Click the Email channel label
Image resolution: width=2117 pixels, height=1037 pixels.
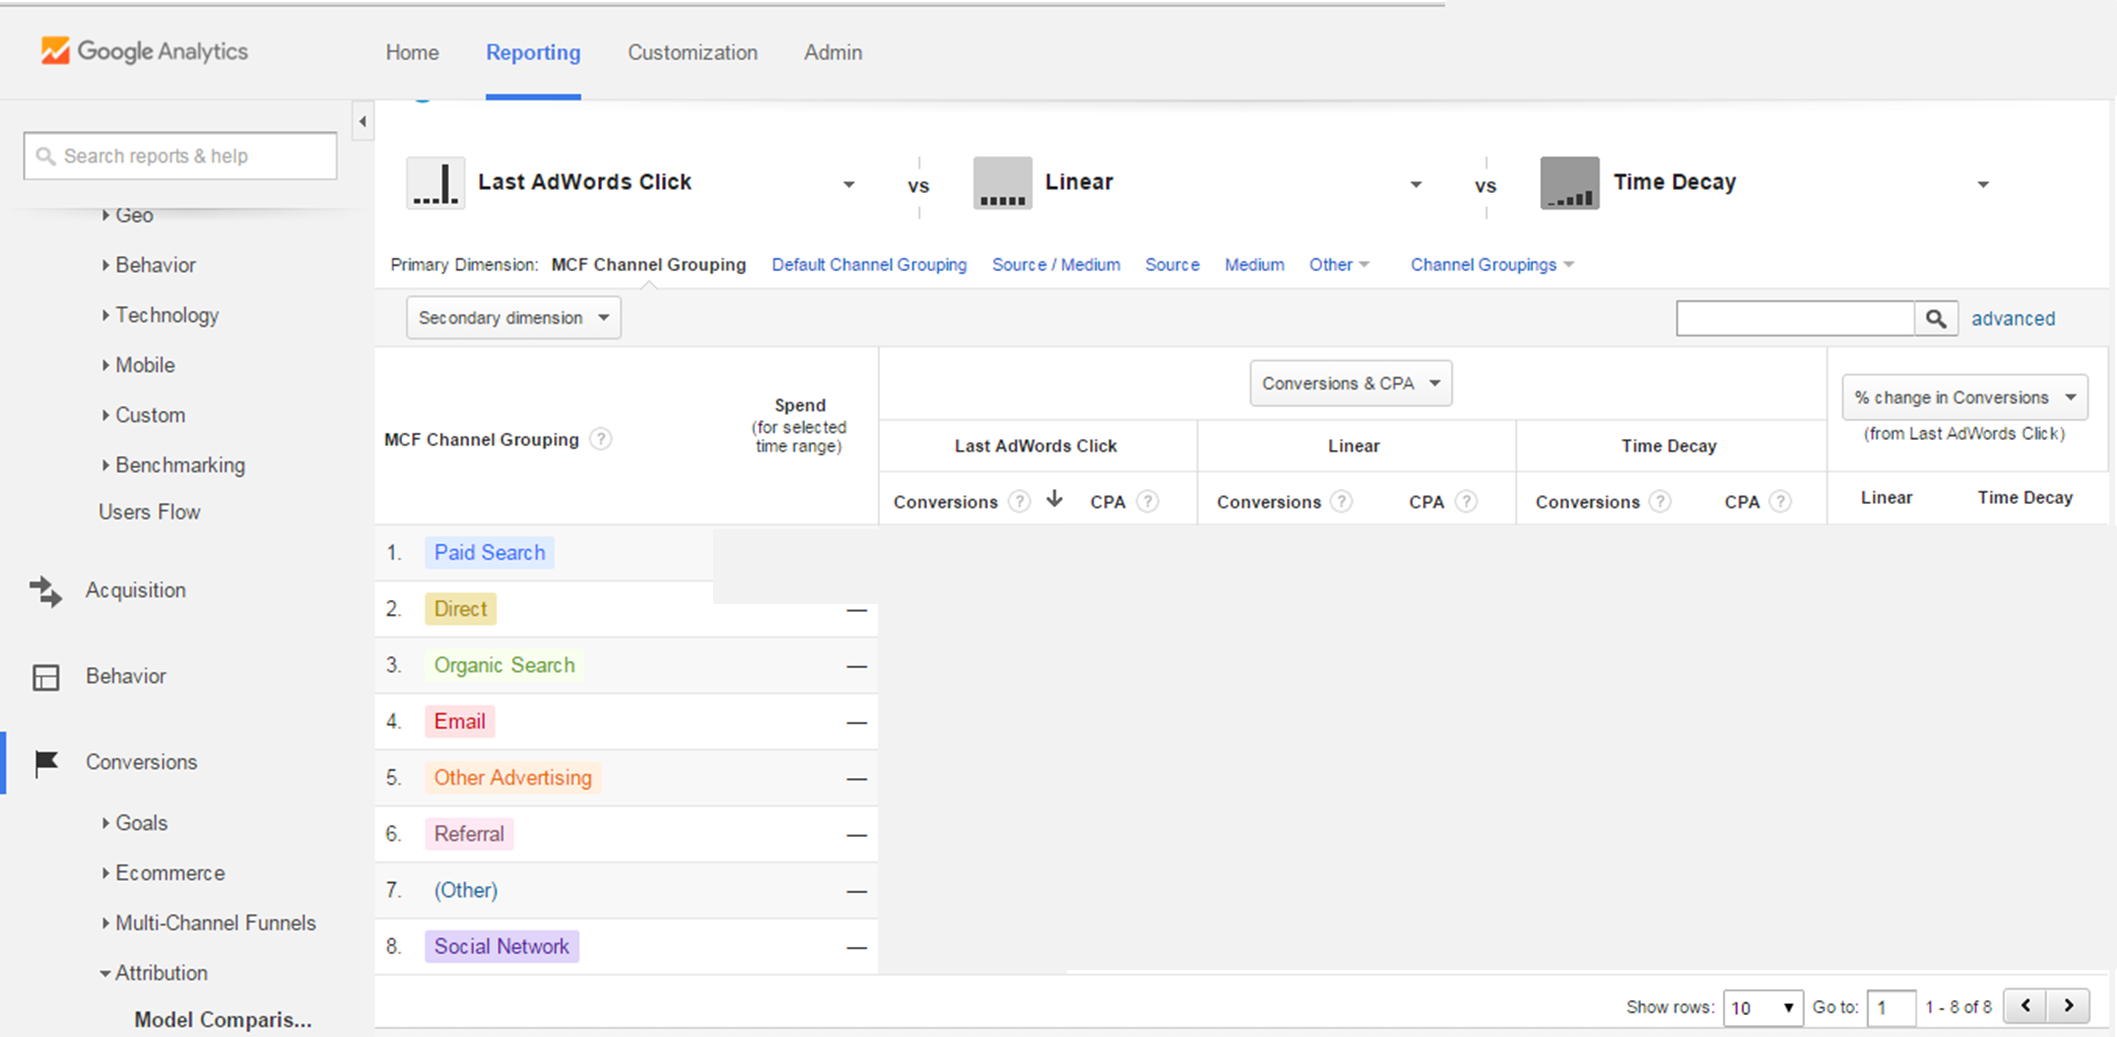point(459,722)
